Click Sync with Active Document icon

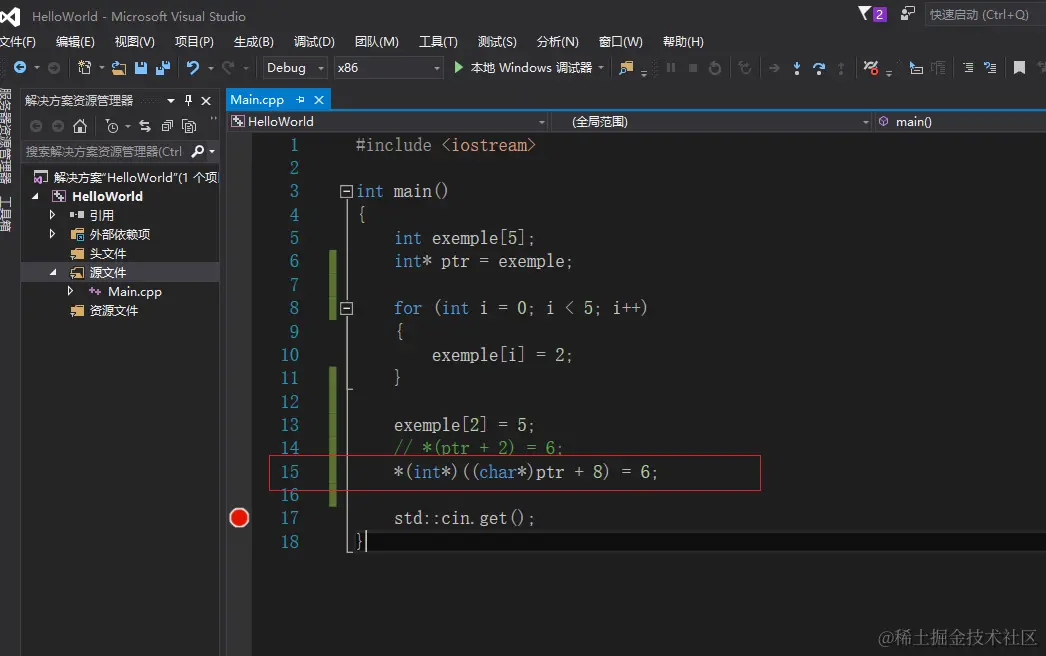point(145,126)
